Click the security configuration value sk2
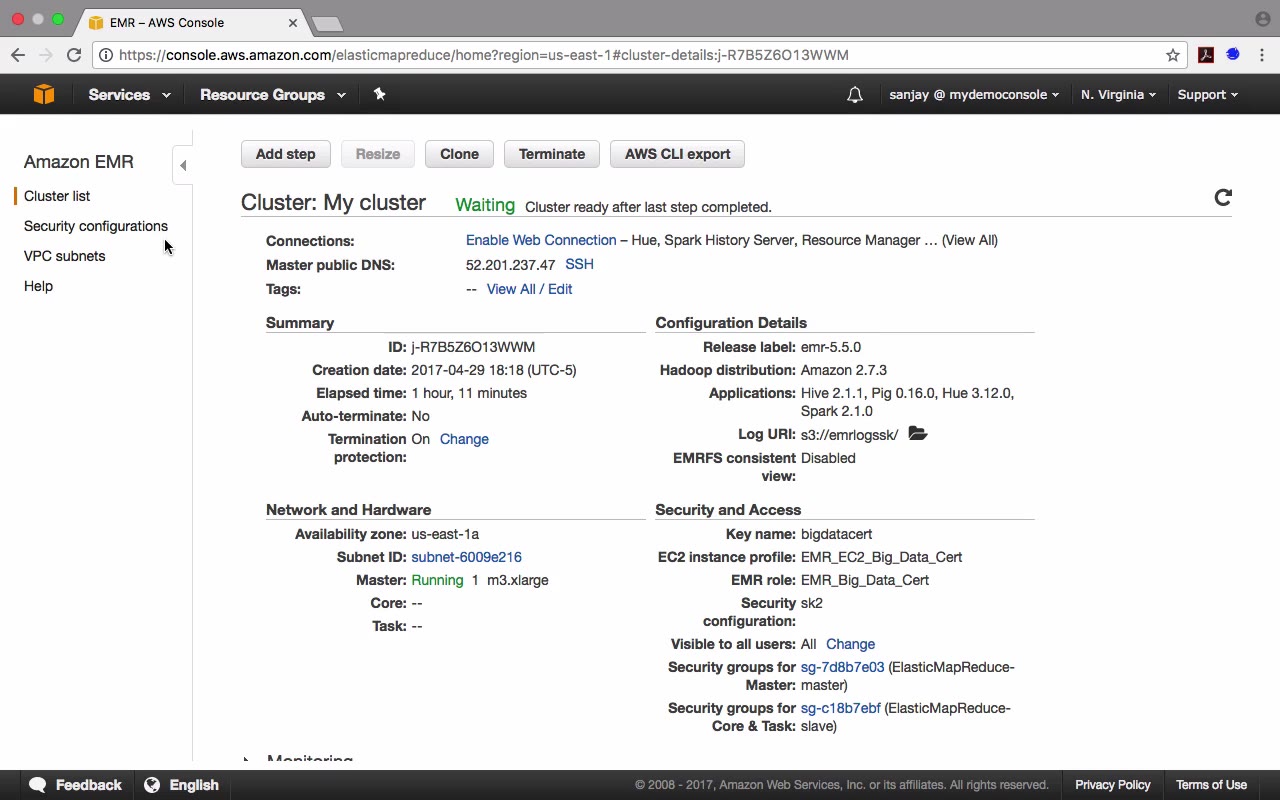 click(812, 603)
